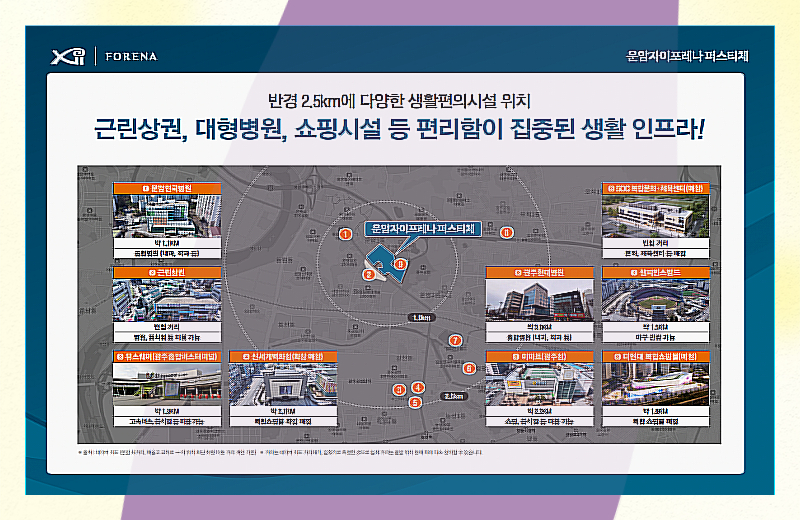Click the distance row under the 광주현대병원 photo
800x520 pixels.
click(539, 327)
